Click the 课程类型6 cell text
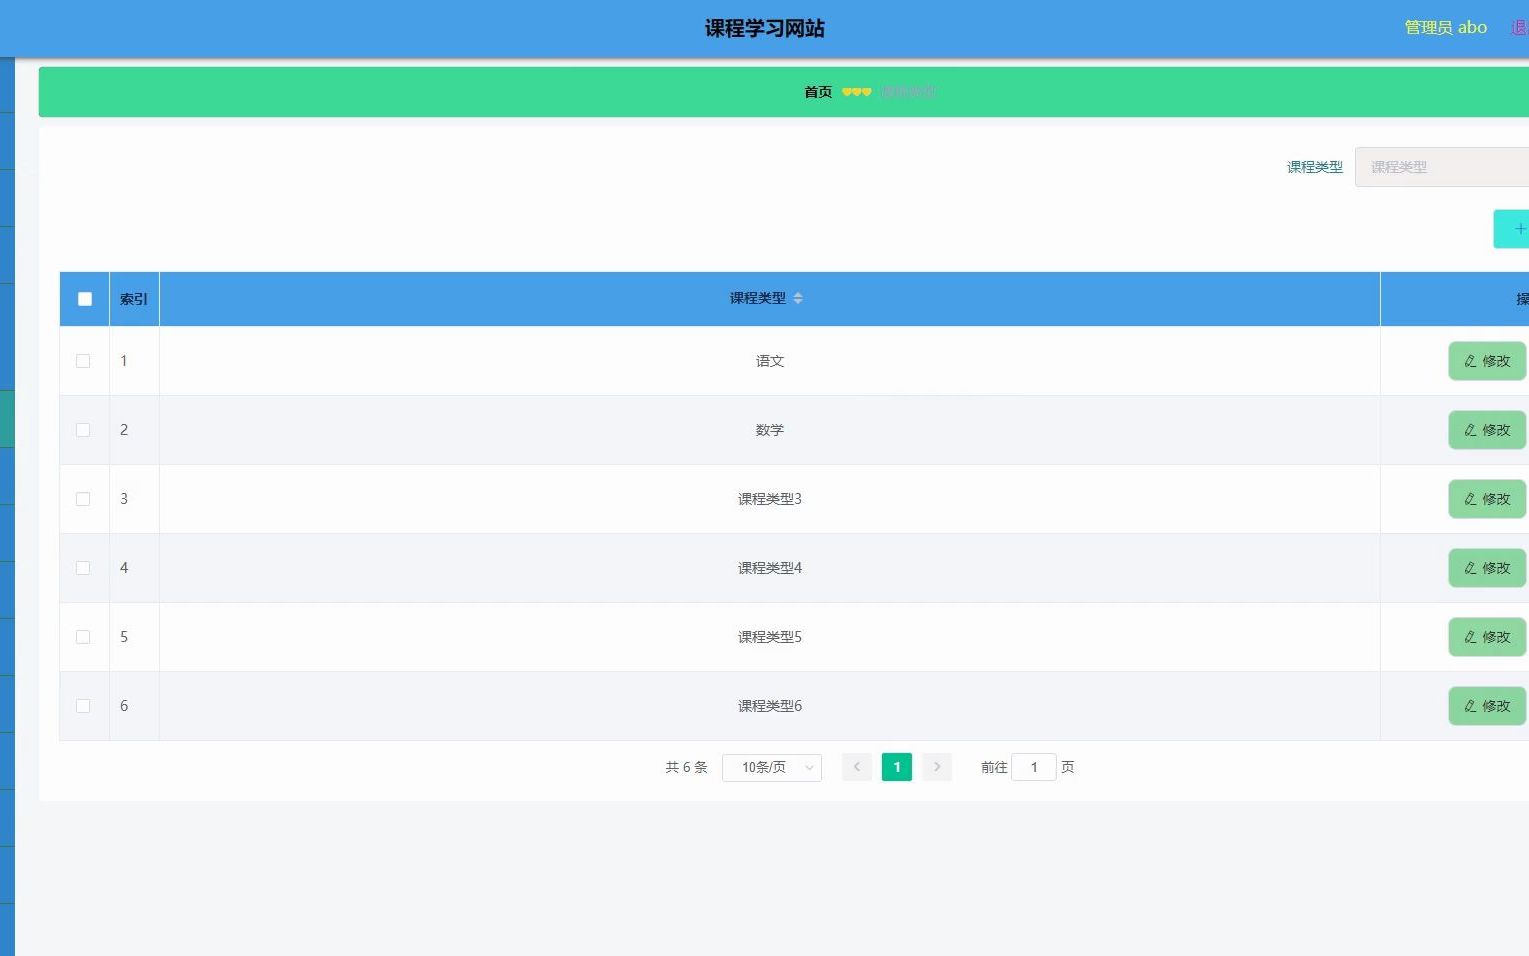Image resolution: width=1529 pixels, height=956 pixels. [x=770, y=706]
